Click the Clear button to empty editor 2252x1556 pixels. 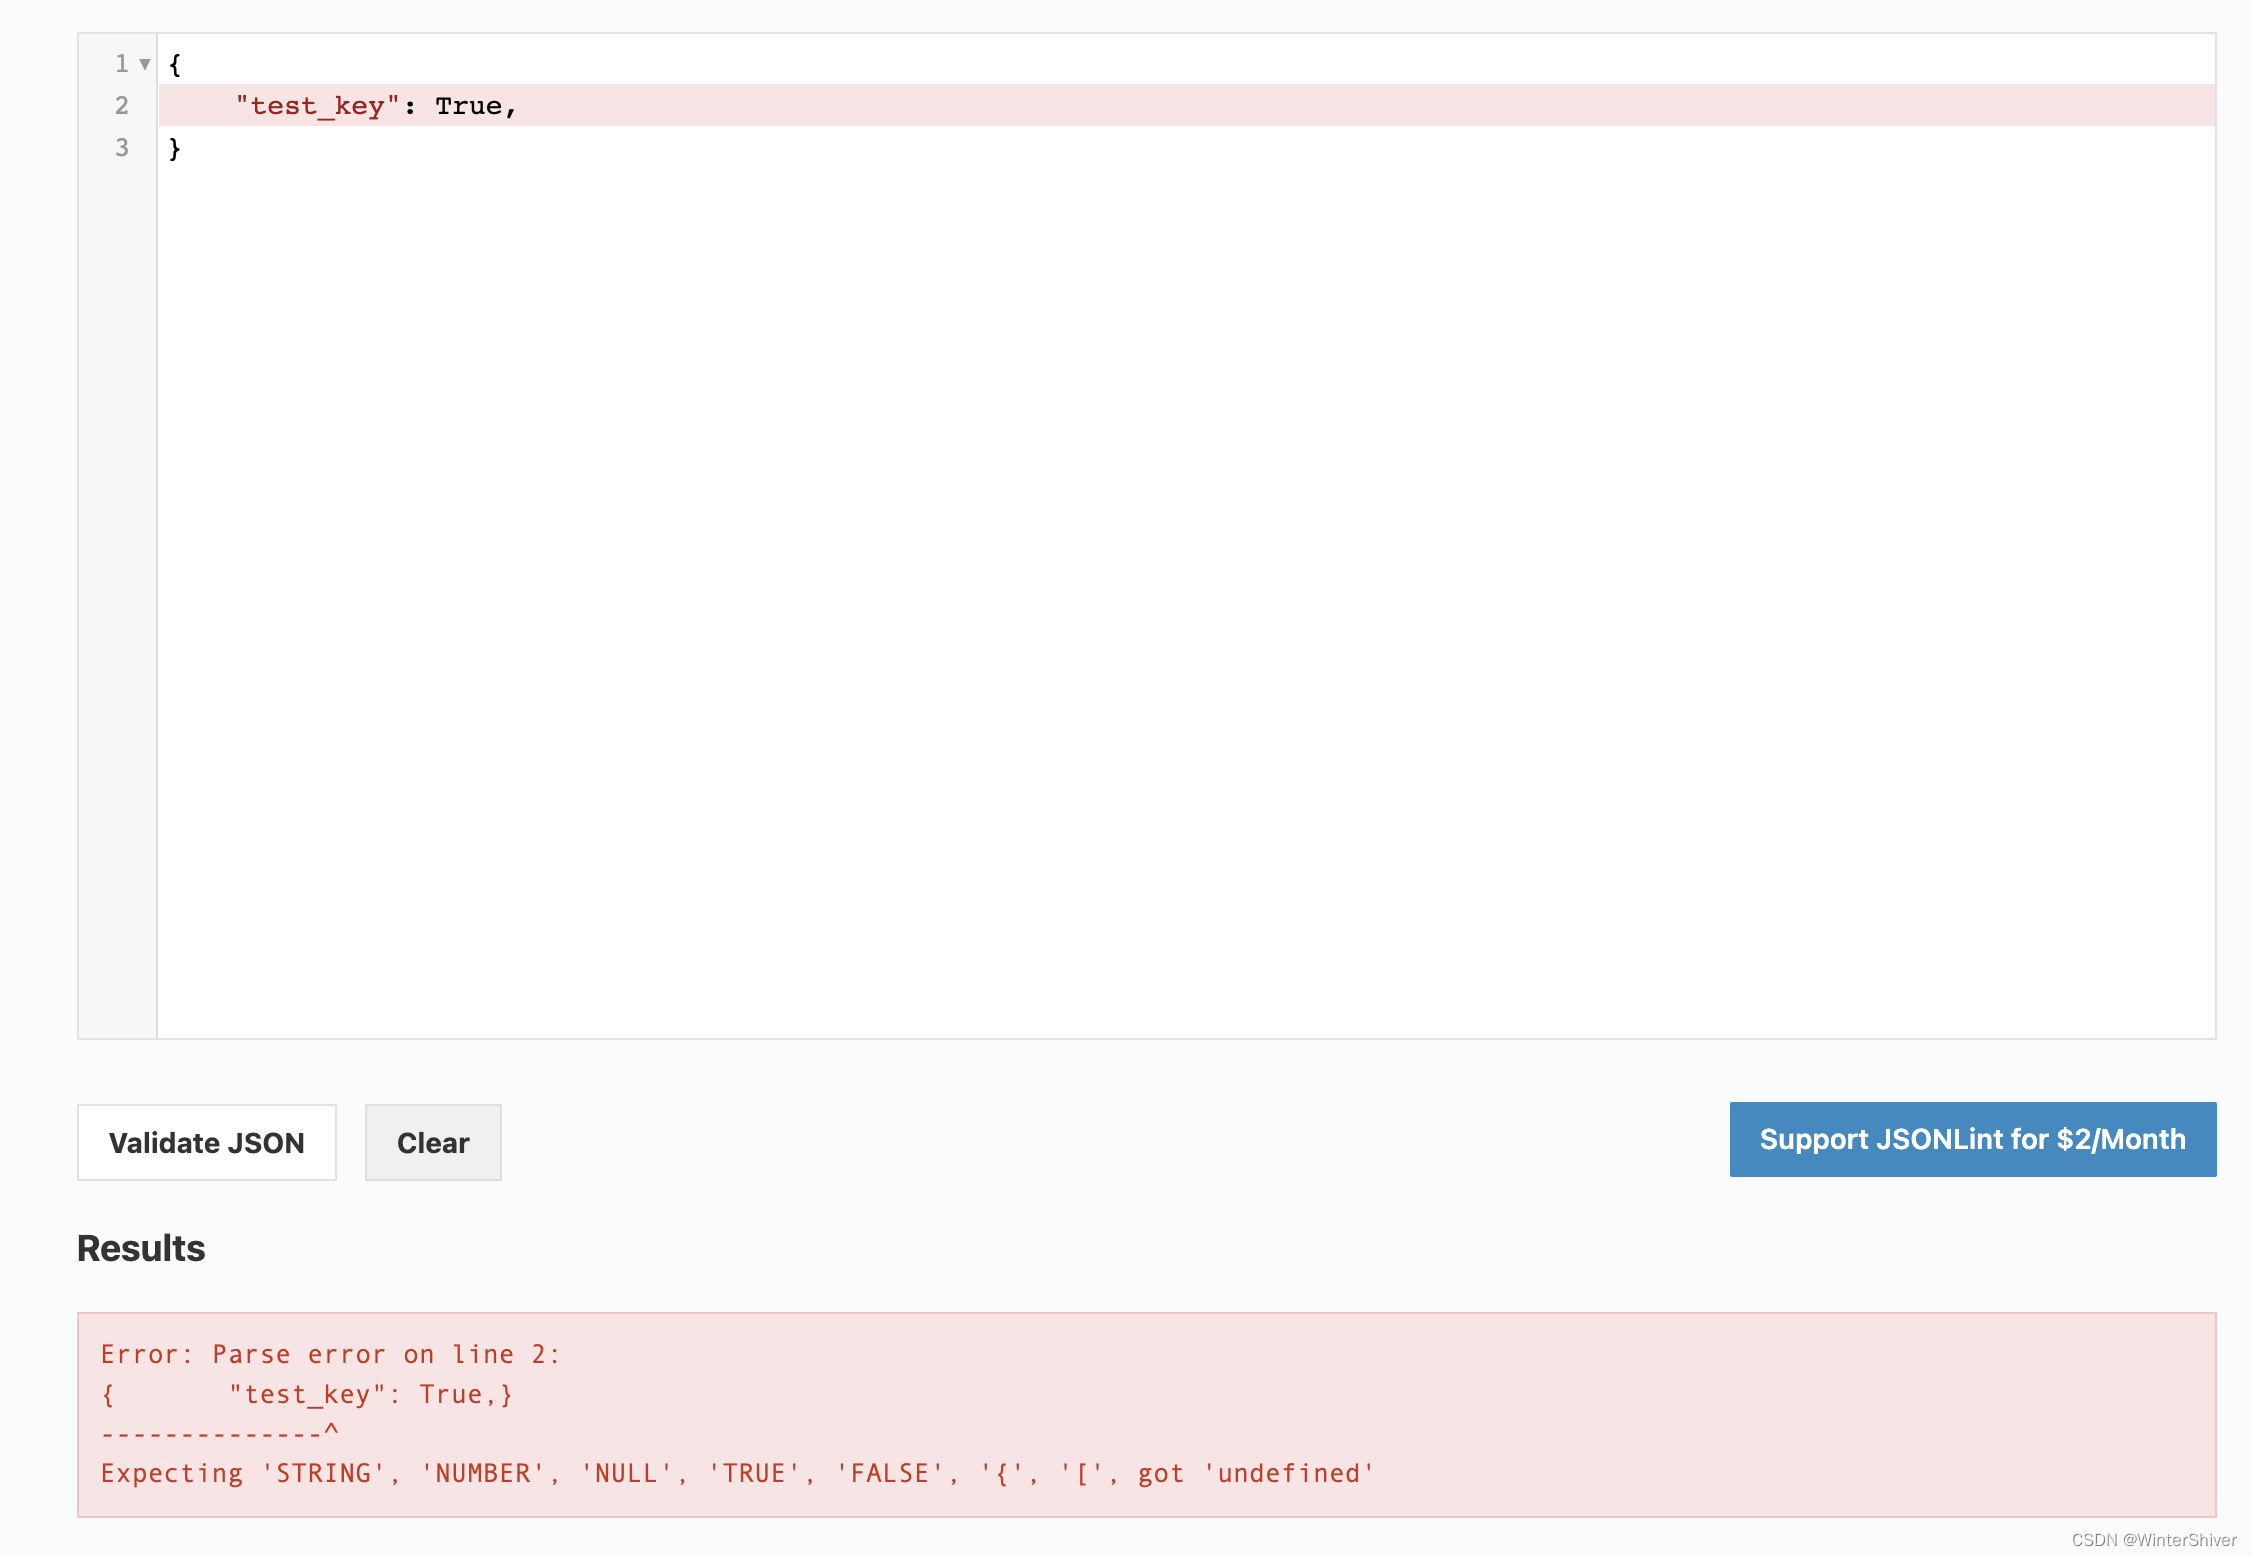432,1142
